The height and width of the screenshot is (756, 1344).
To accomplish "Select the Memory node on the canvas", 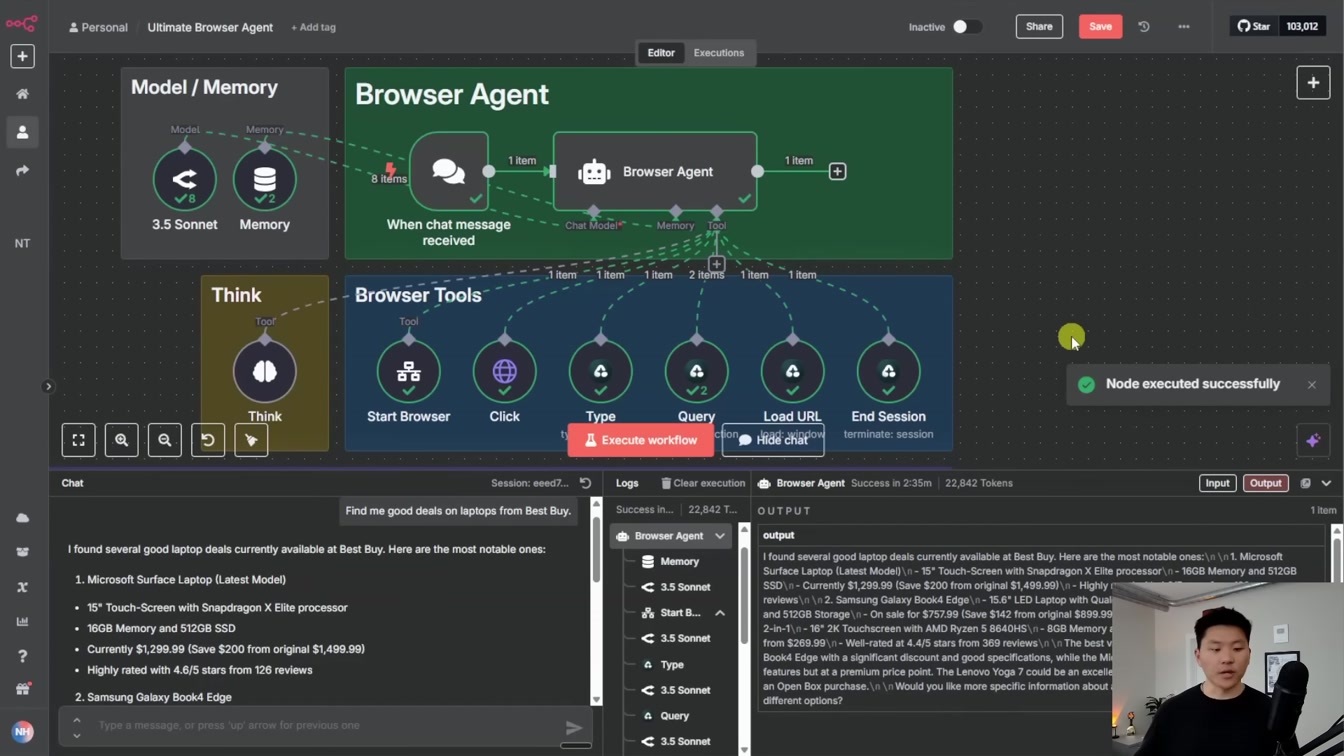I will click(264, 180).
